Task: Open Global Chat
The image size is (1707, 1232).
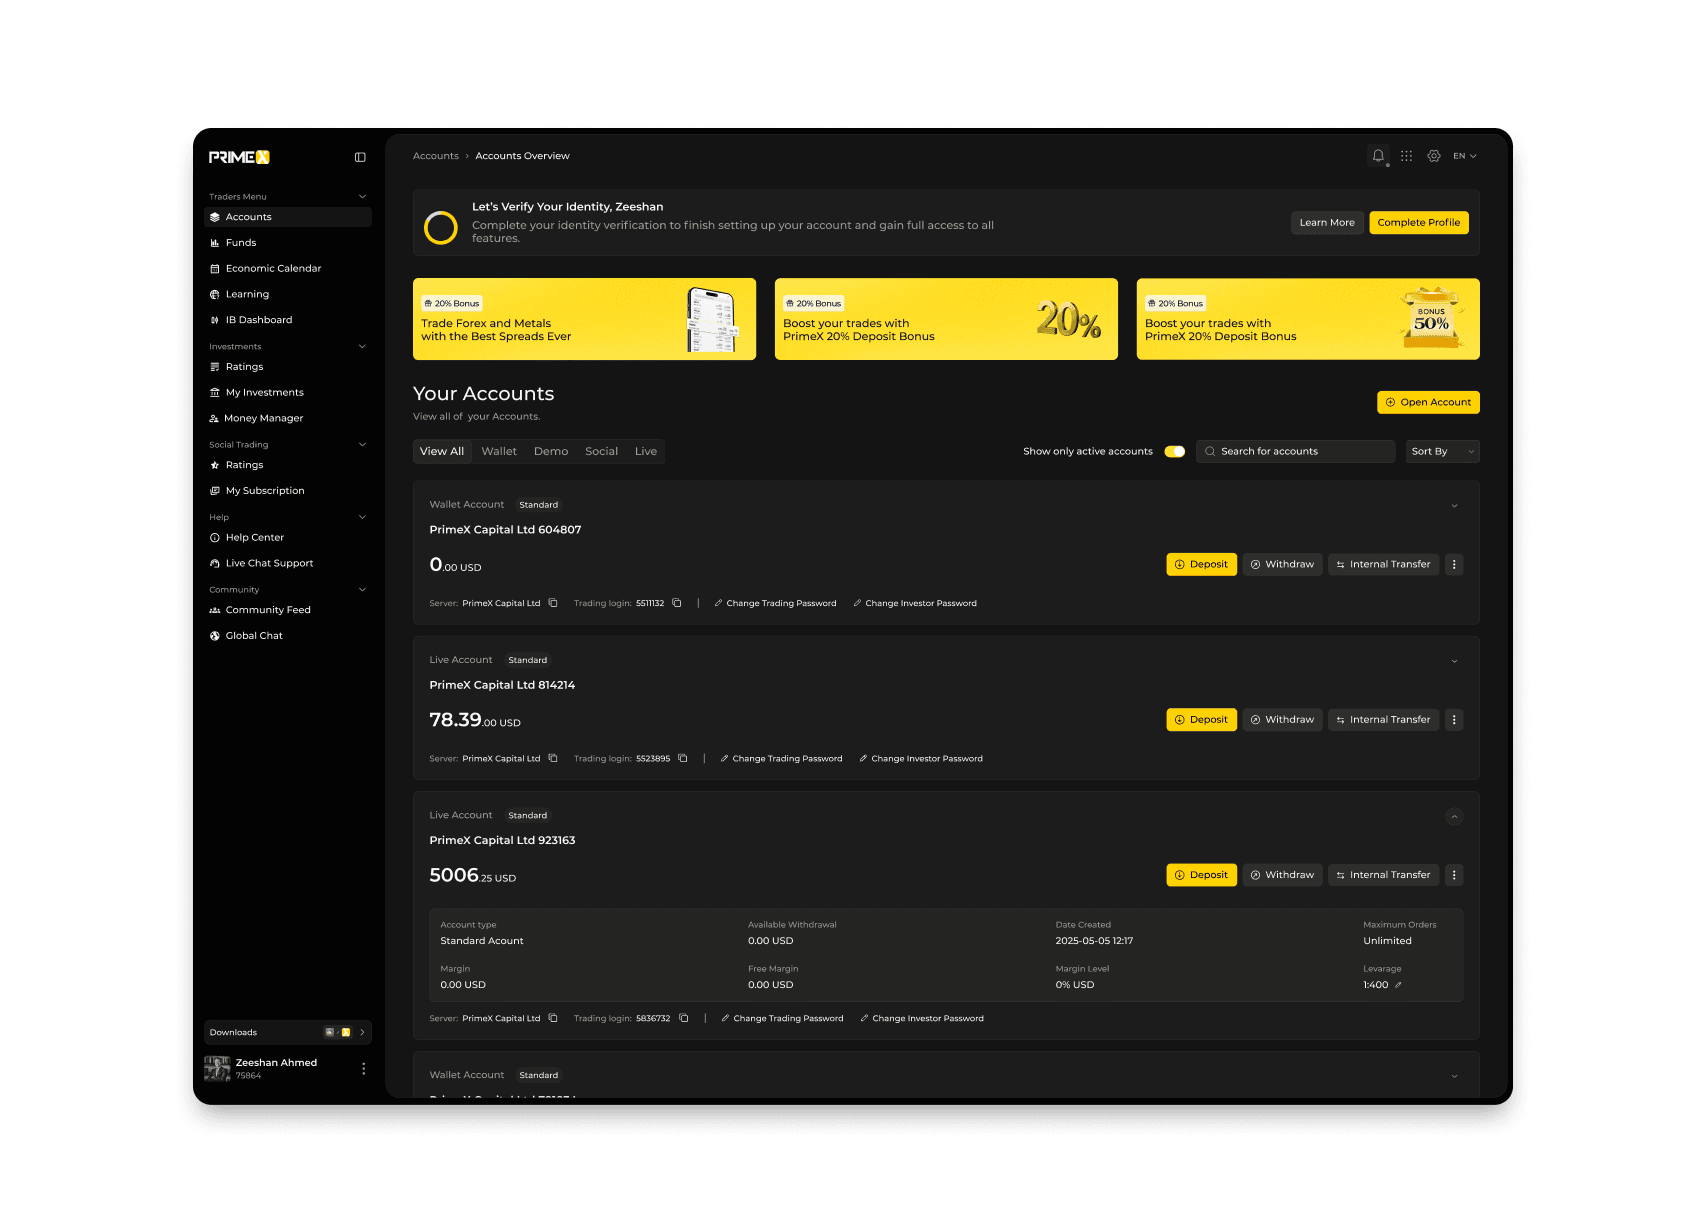Action: coord(288,636)
